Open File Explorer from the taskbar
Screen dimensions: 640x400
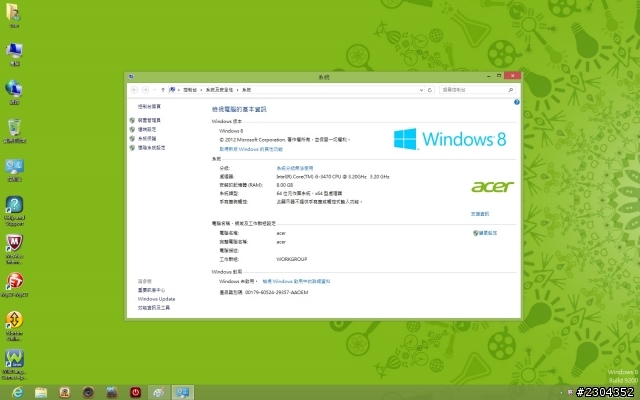click(41, 393)
